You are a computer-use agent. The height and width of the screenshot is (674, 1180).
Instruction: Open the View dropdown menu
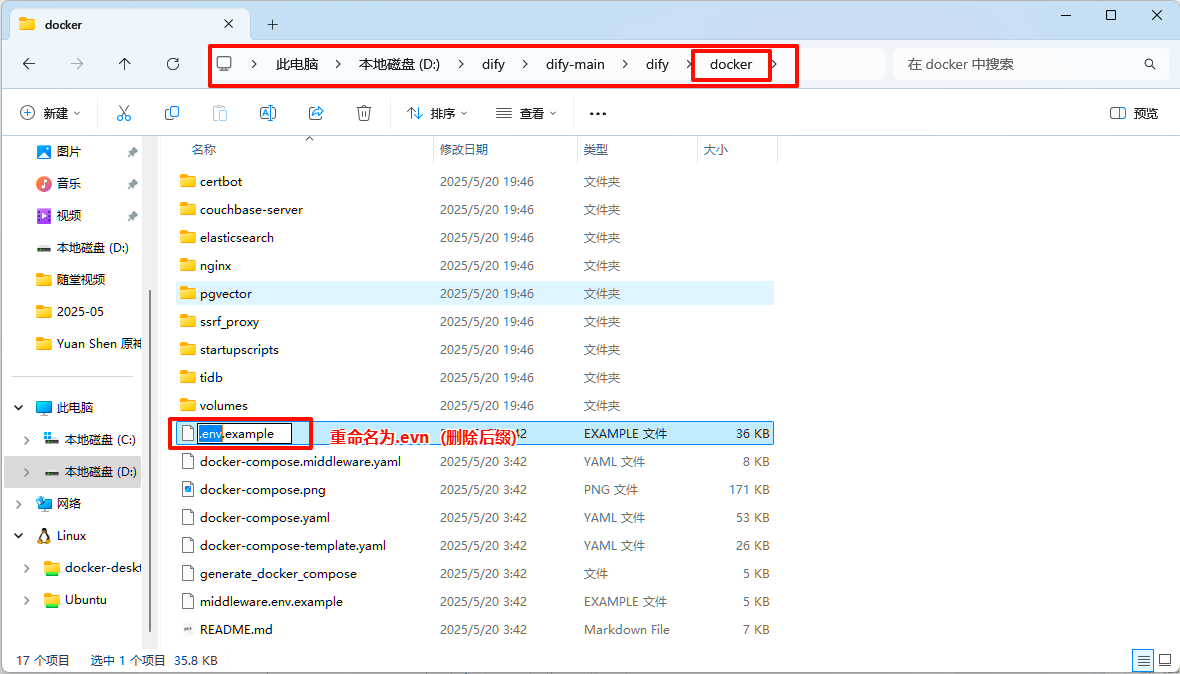tap(526, 113)
